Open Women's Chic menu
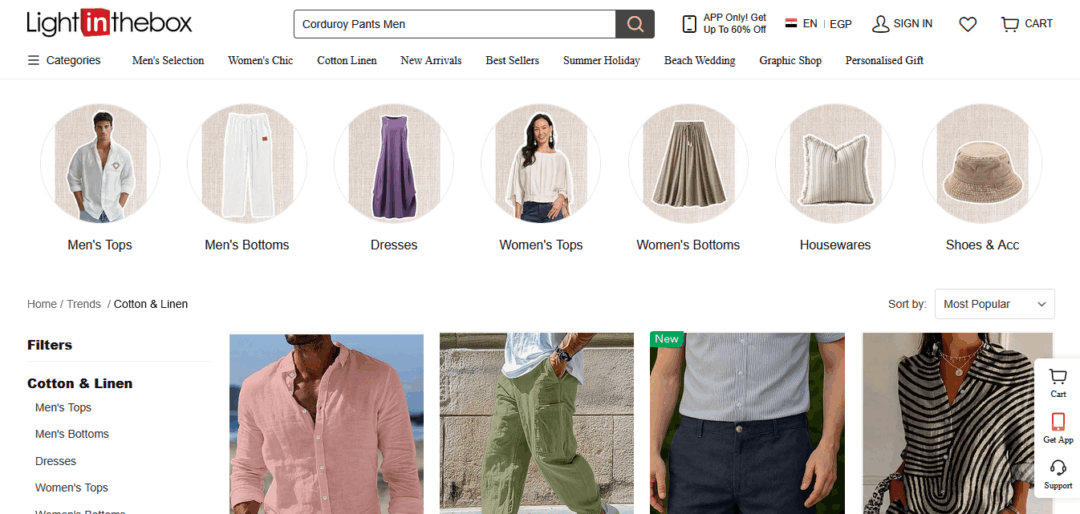The image size is (1080, 514). pyautogui.click(x=260, y=61)
